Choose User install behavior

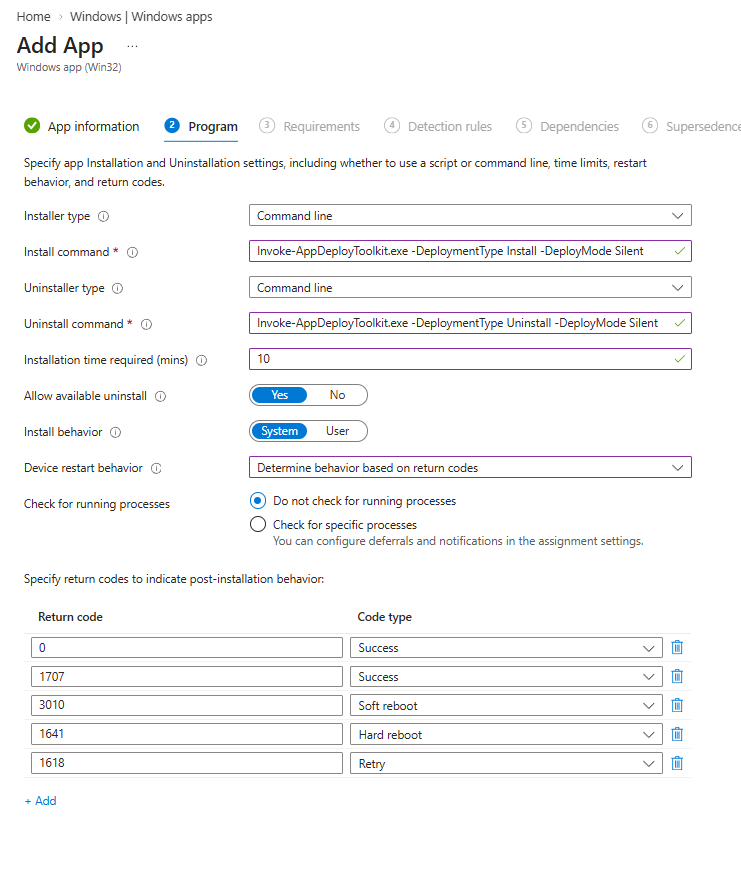pos(337,431)
